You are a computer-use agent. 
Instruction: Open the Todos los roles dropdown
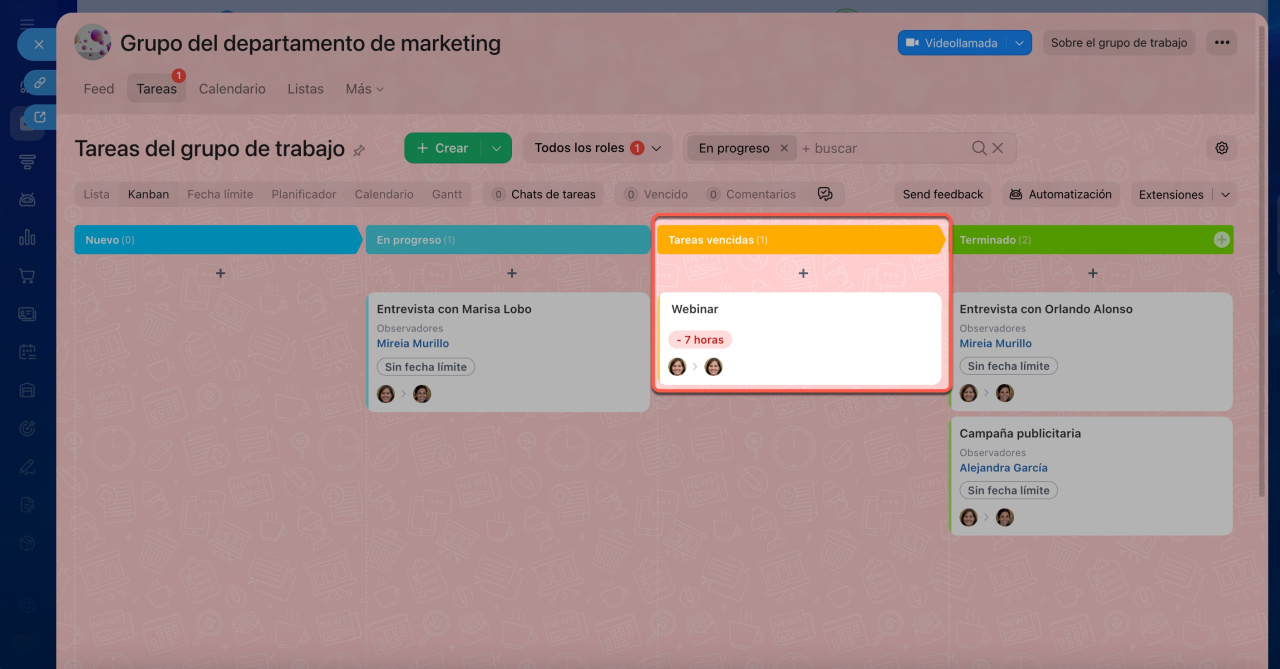pos(597,148)
